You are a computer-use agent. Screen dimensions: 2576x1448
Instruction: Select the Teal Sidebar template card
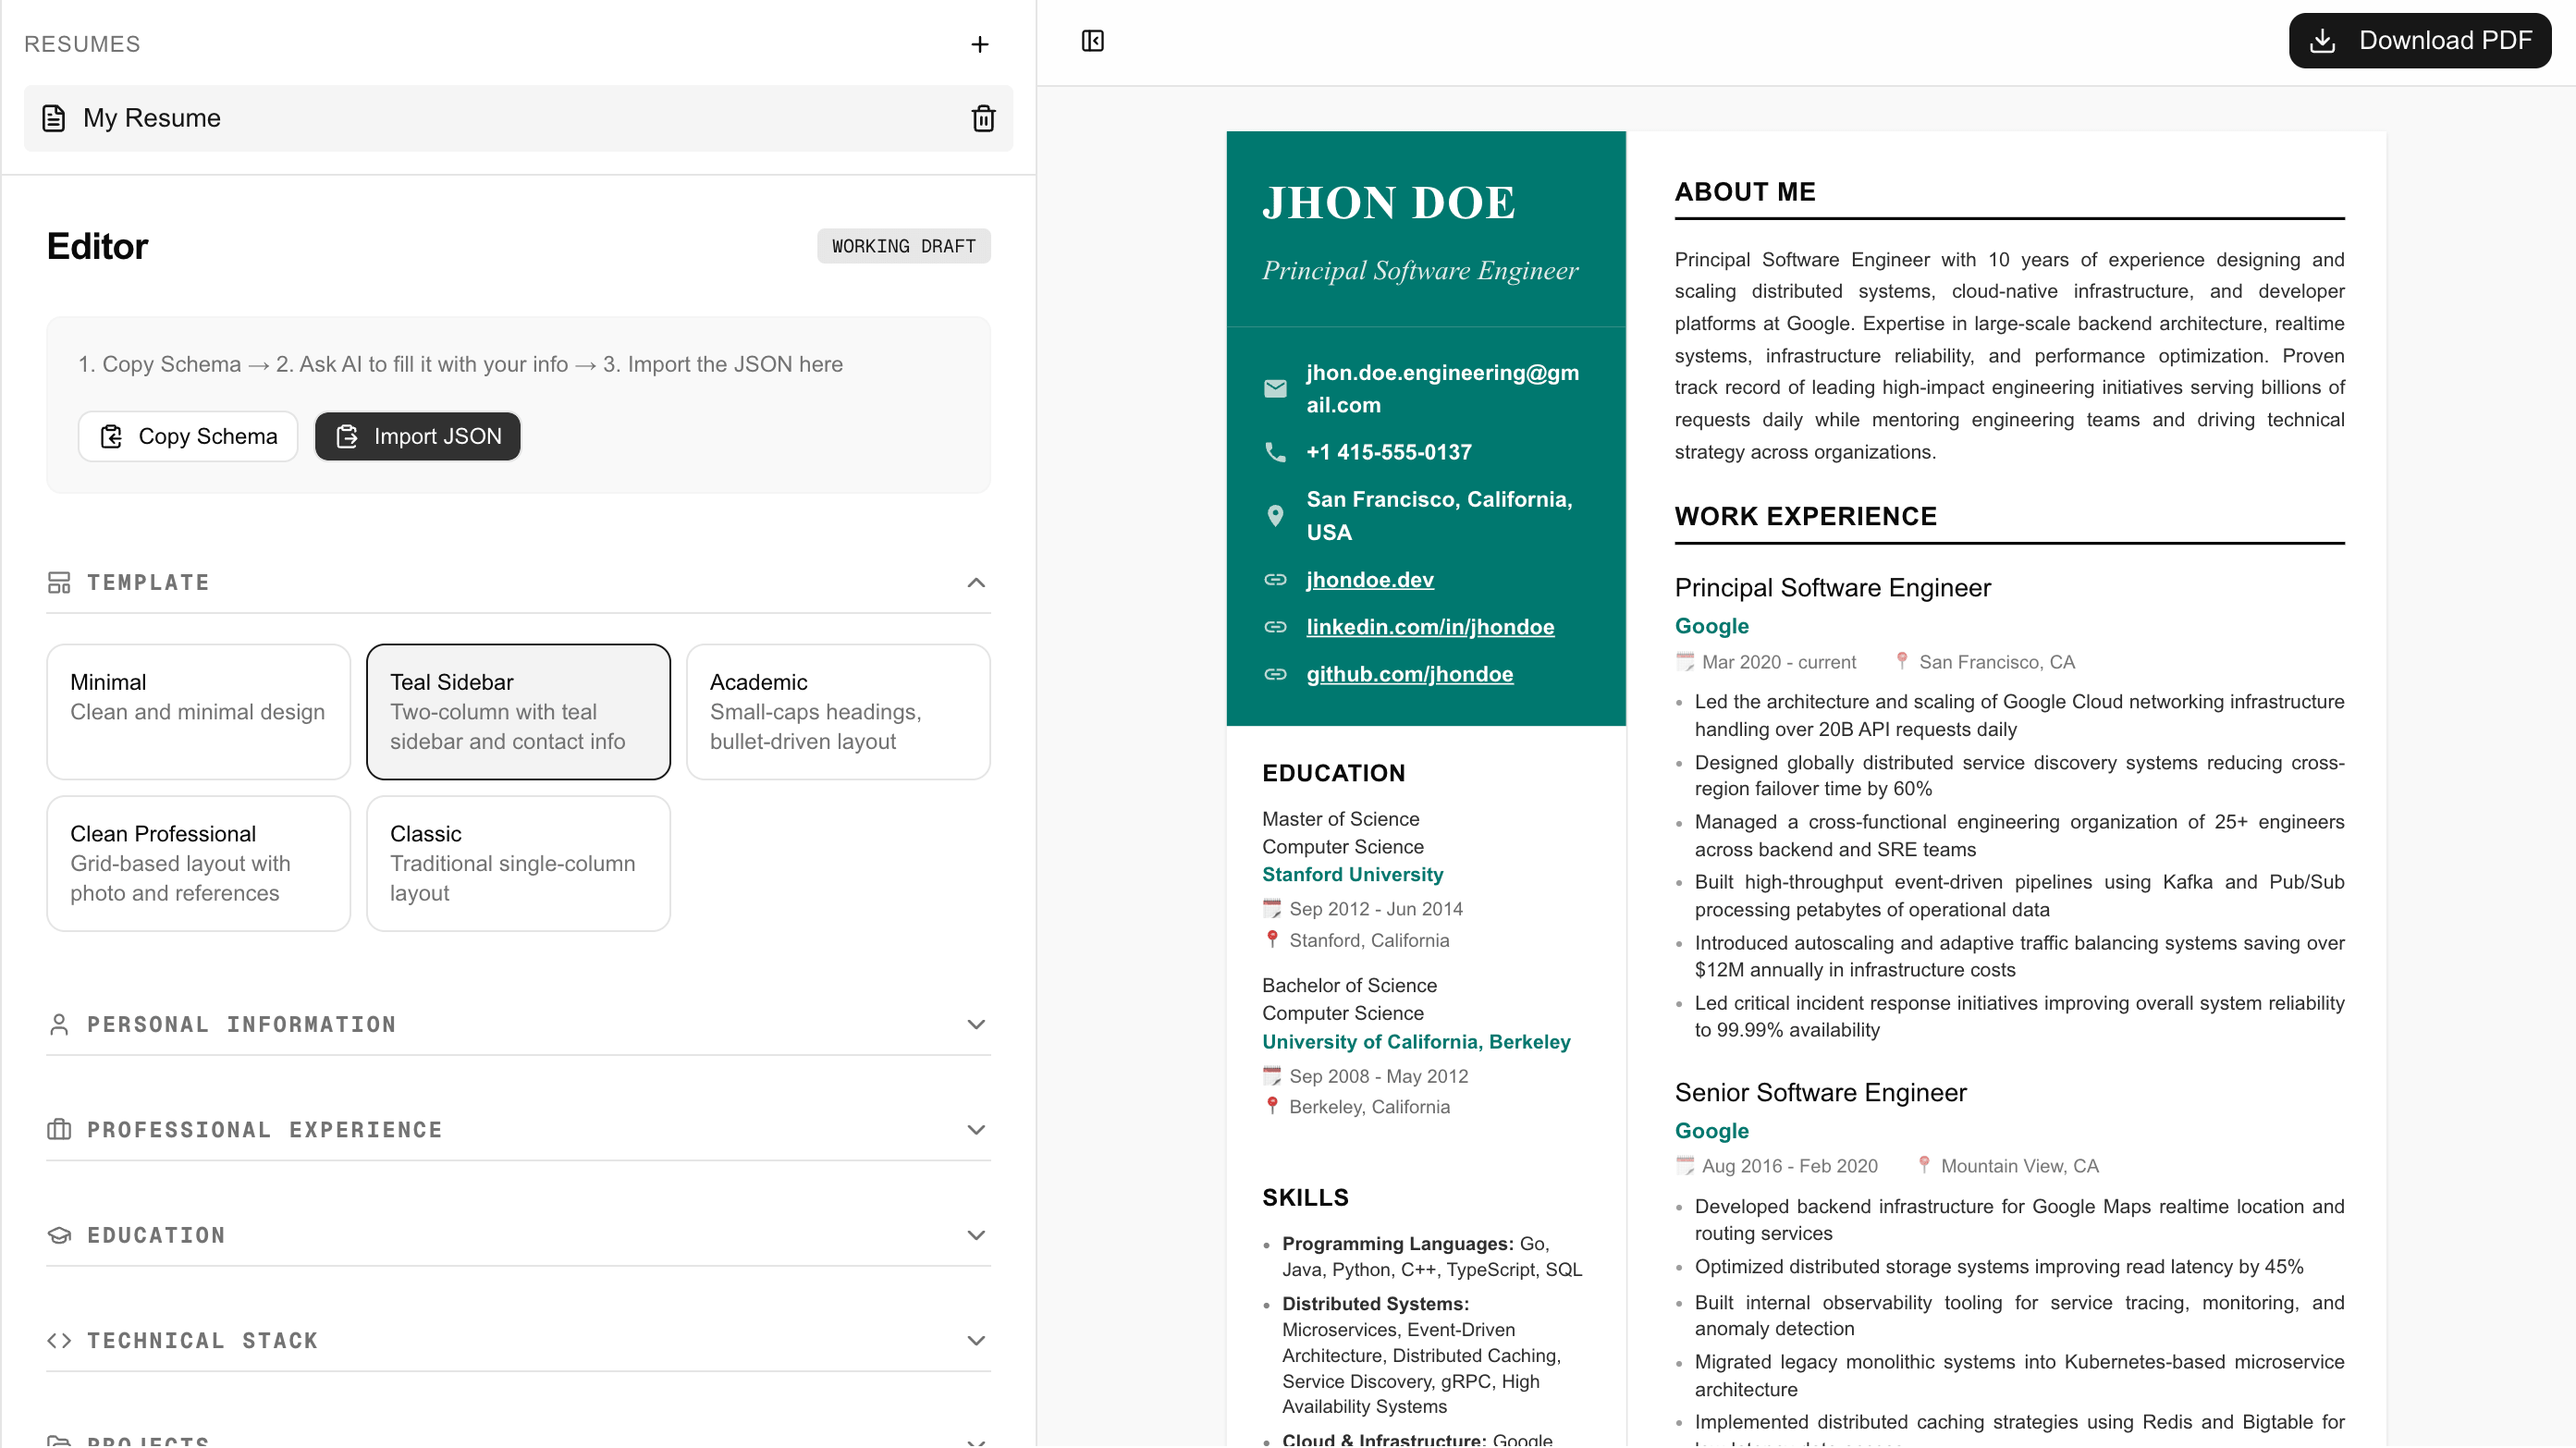click(518, 712)
